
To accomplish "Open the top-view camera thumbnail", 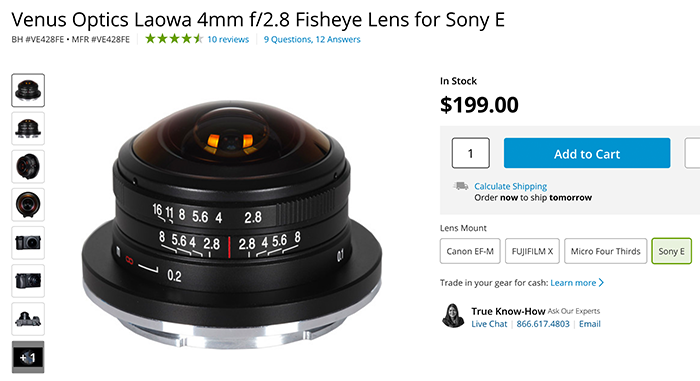I will click(28, 318).
